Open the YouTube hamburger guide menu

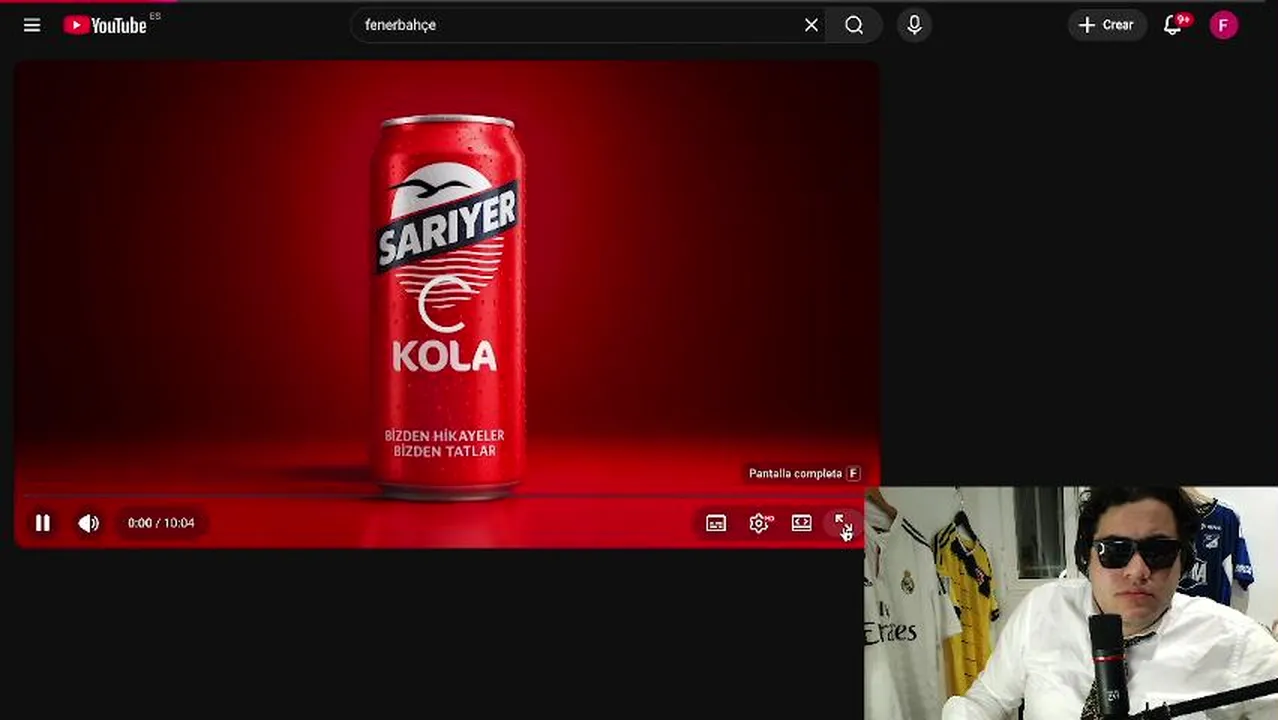pos(32,25)
